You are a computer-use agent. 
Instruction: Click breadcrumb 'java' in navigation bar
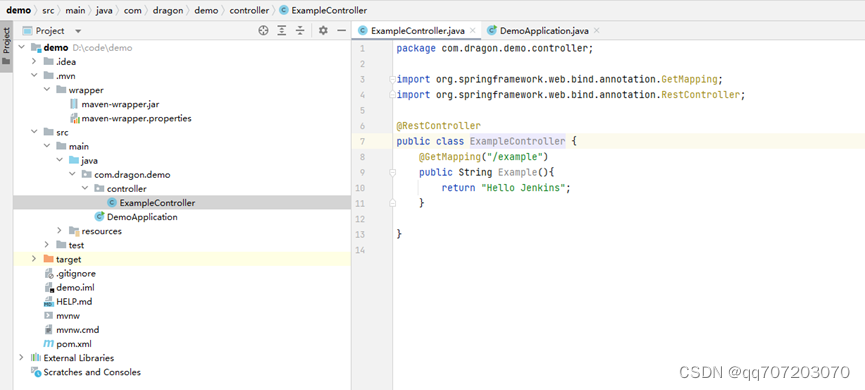[104, 10]
